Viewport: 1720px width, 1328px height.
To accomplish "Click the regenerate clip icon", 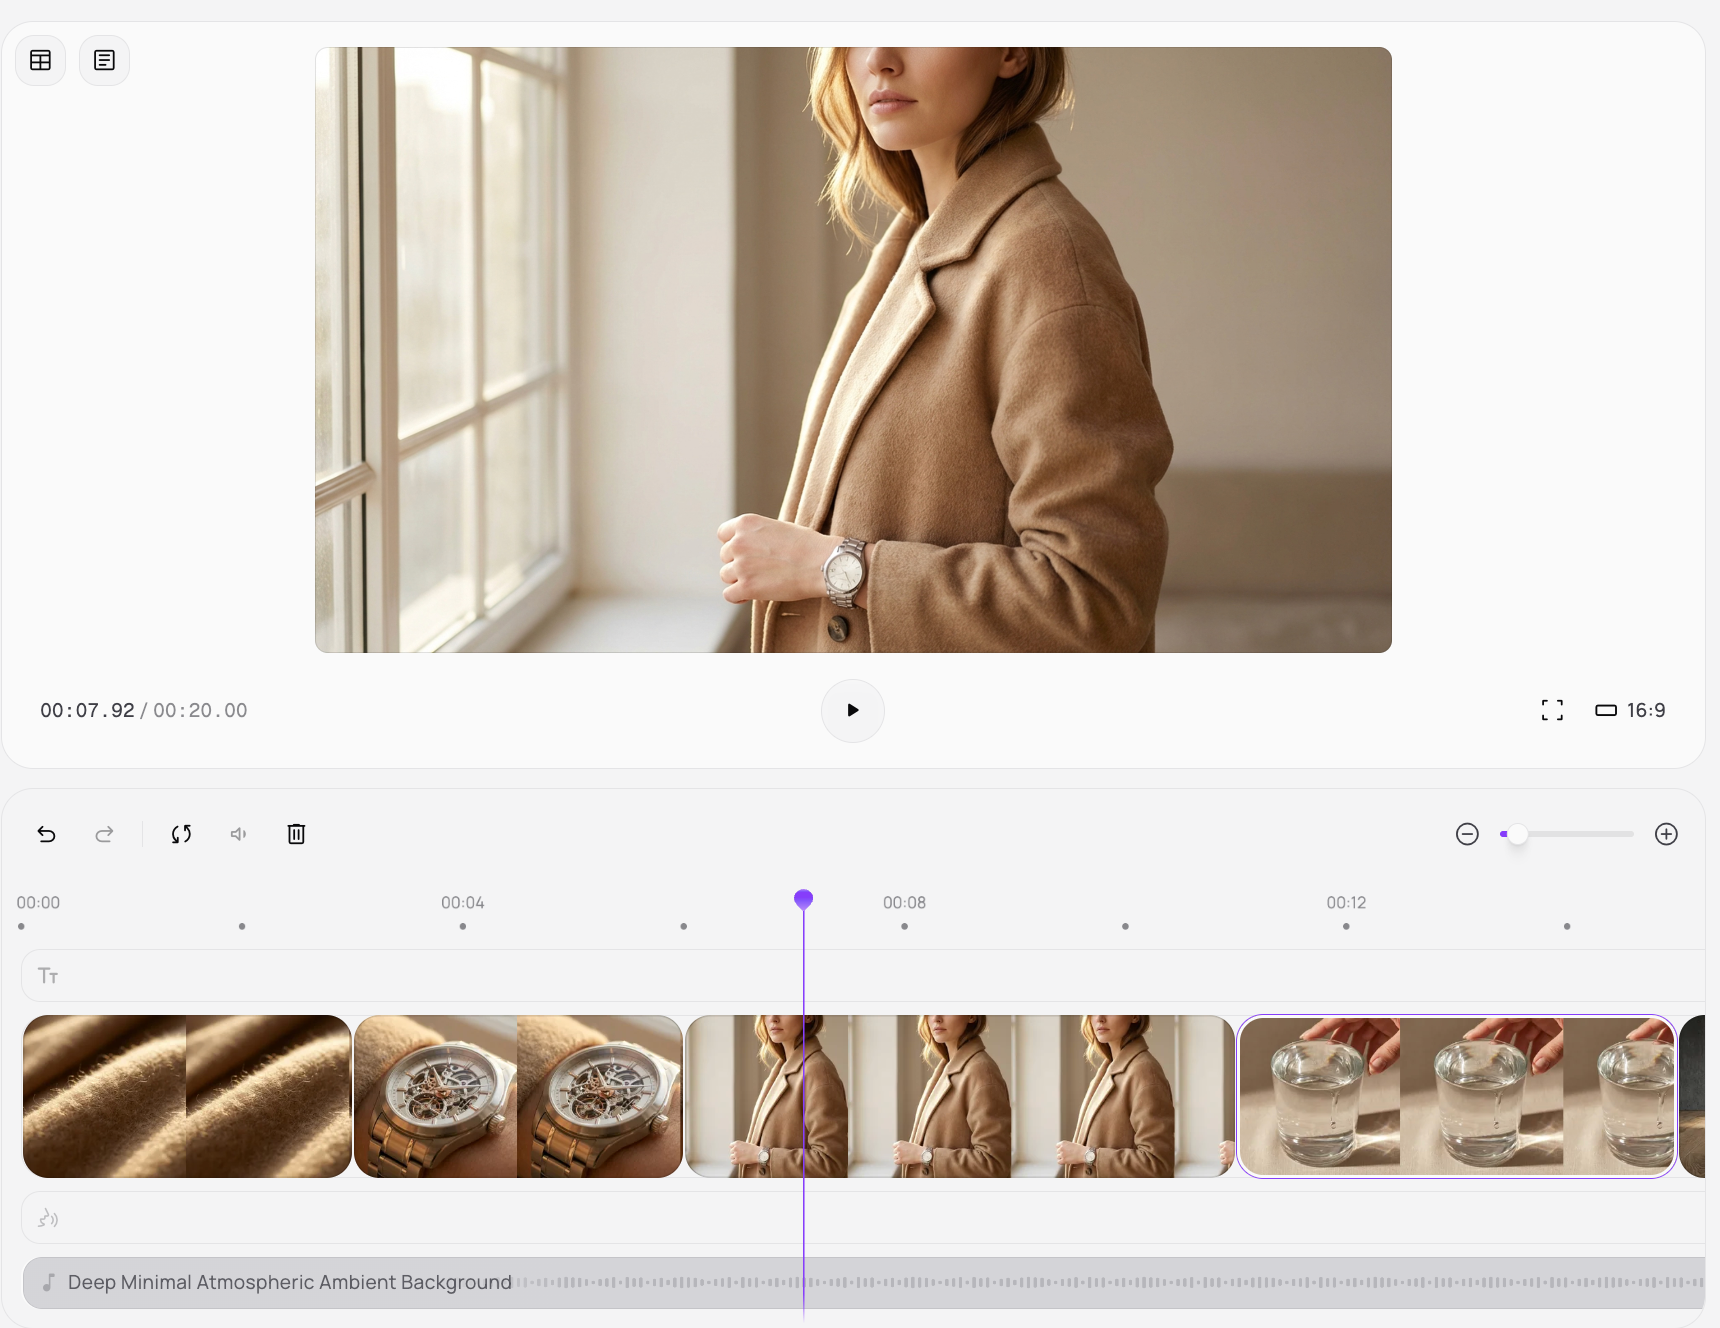I will pyautogui.click(x=181, y=834).
